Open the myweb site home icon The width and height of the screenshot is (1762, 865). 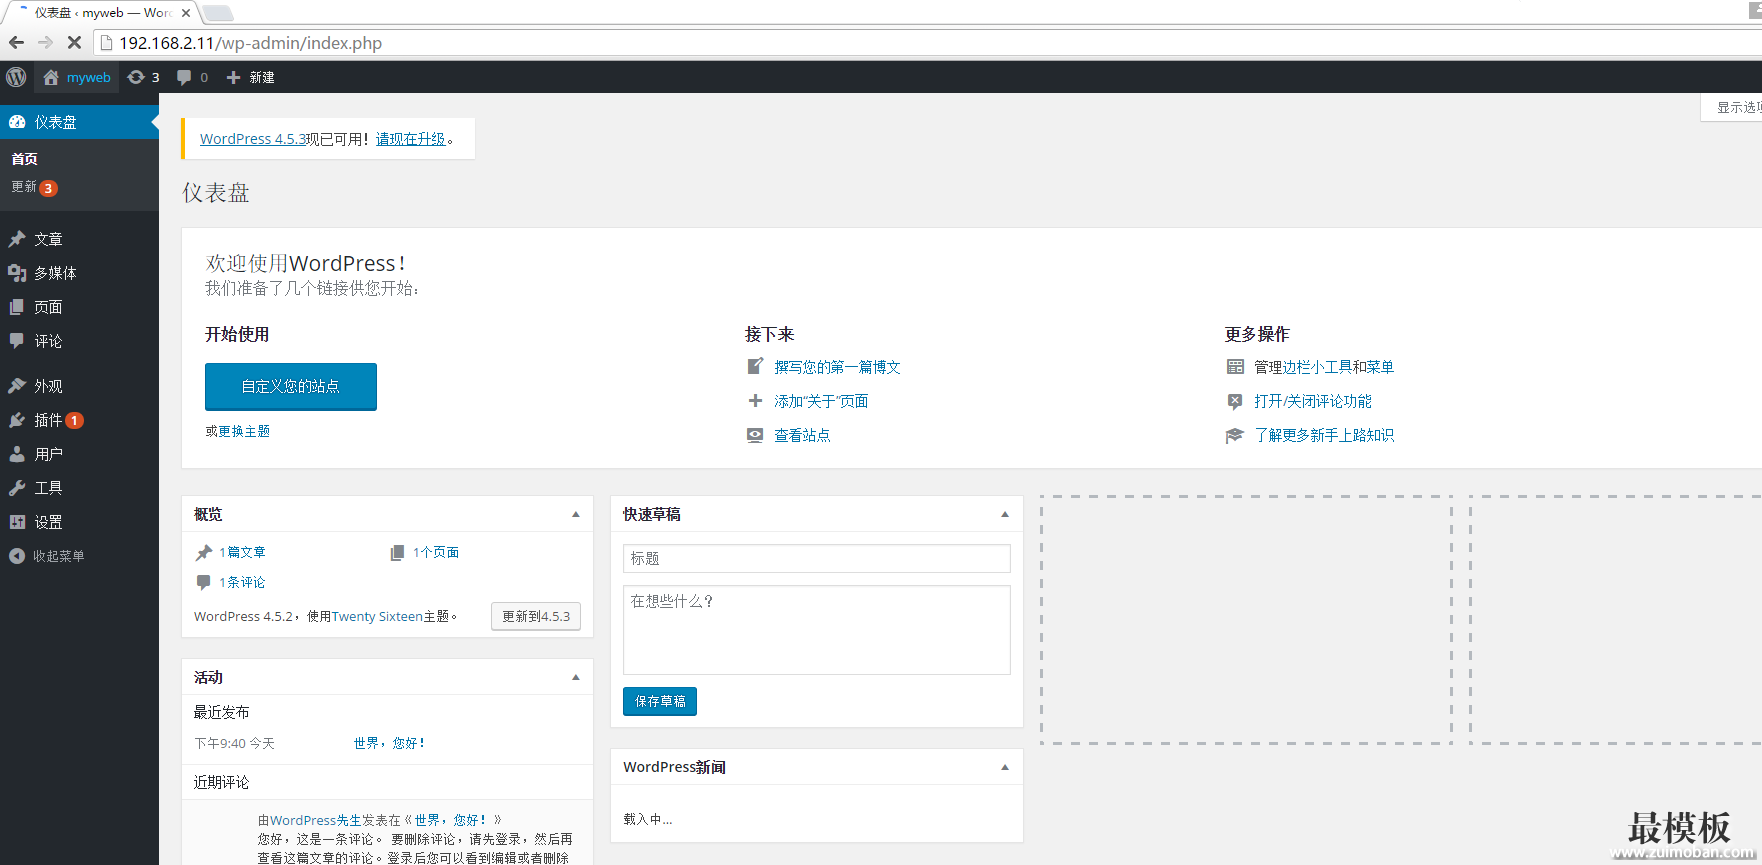click(x=51, y=77)
